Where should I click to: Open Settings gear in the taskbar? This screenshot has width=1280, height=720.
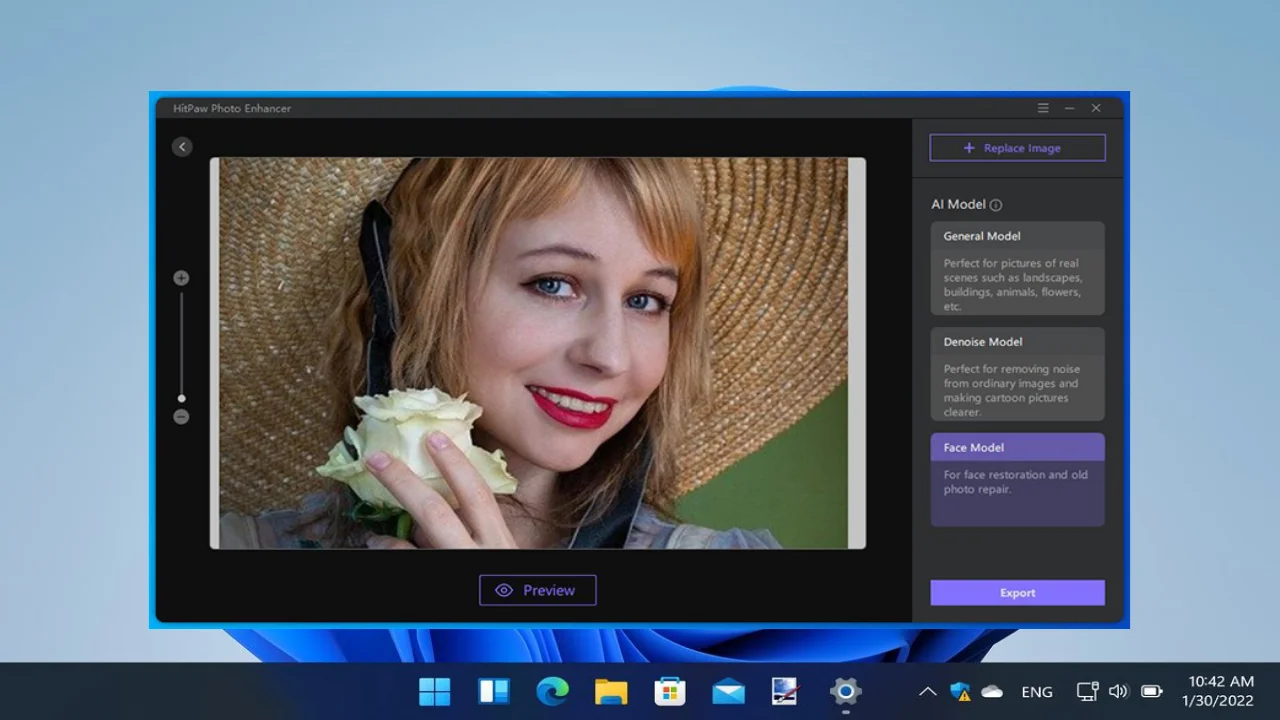click(845, 691)
